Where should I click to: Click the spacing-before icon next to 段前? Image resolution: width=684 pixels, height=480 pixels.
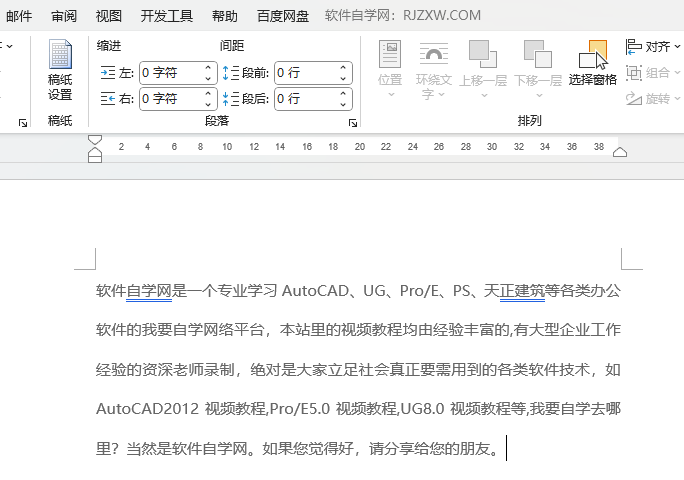(231, 72)
